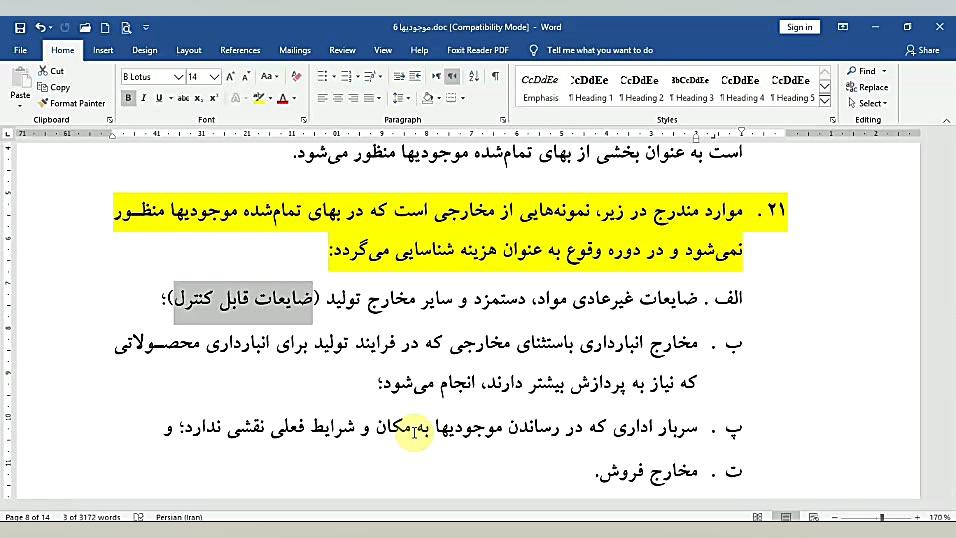
Task: Click the Tell me what you want search box
Action: [x=599, y=50]
